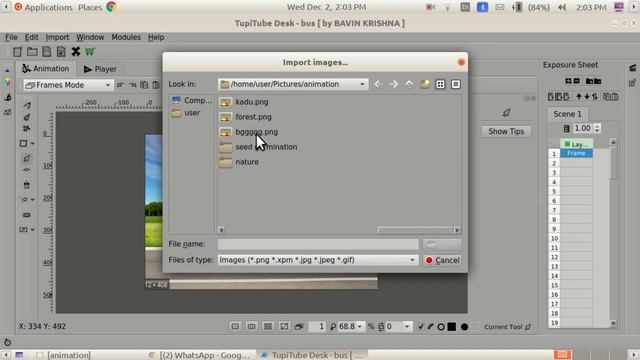Viewport: 640px width, 360px height.
Task: Move frame down arrow in Exposure Sheet
Action: tap(587, 97)
